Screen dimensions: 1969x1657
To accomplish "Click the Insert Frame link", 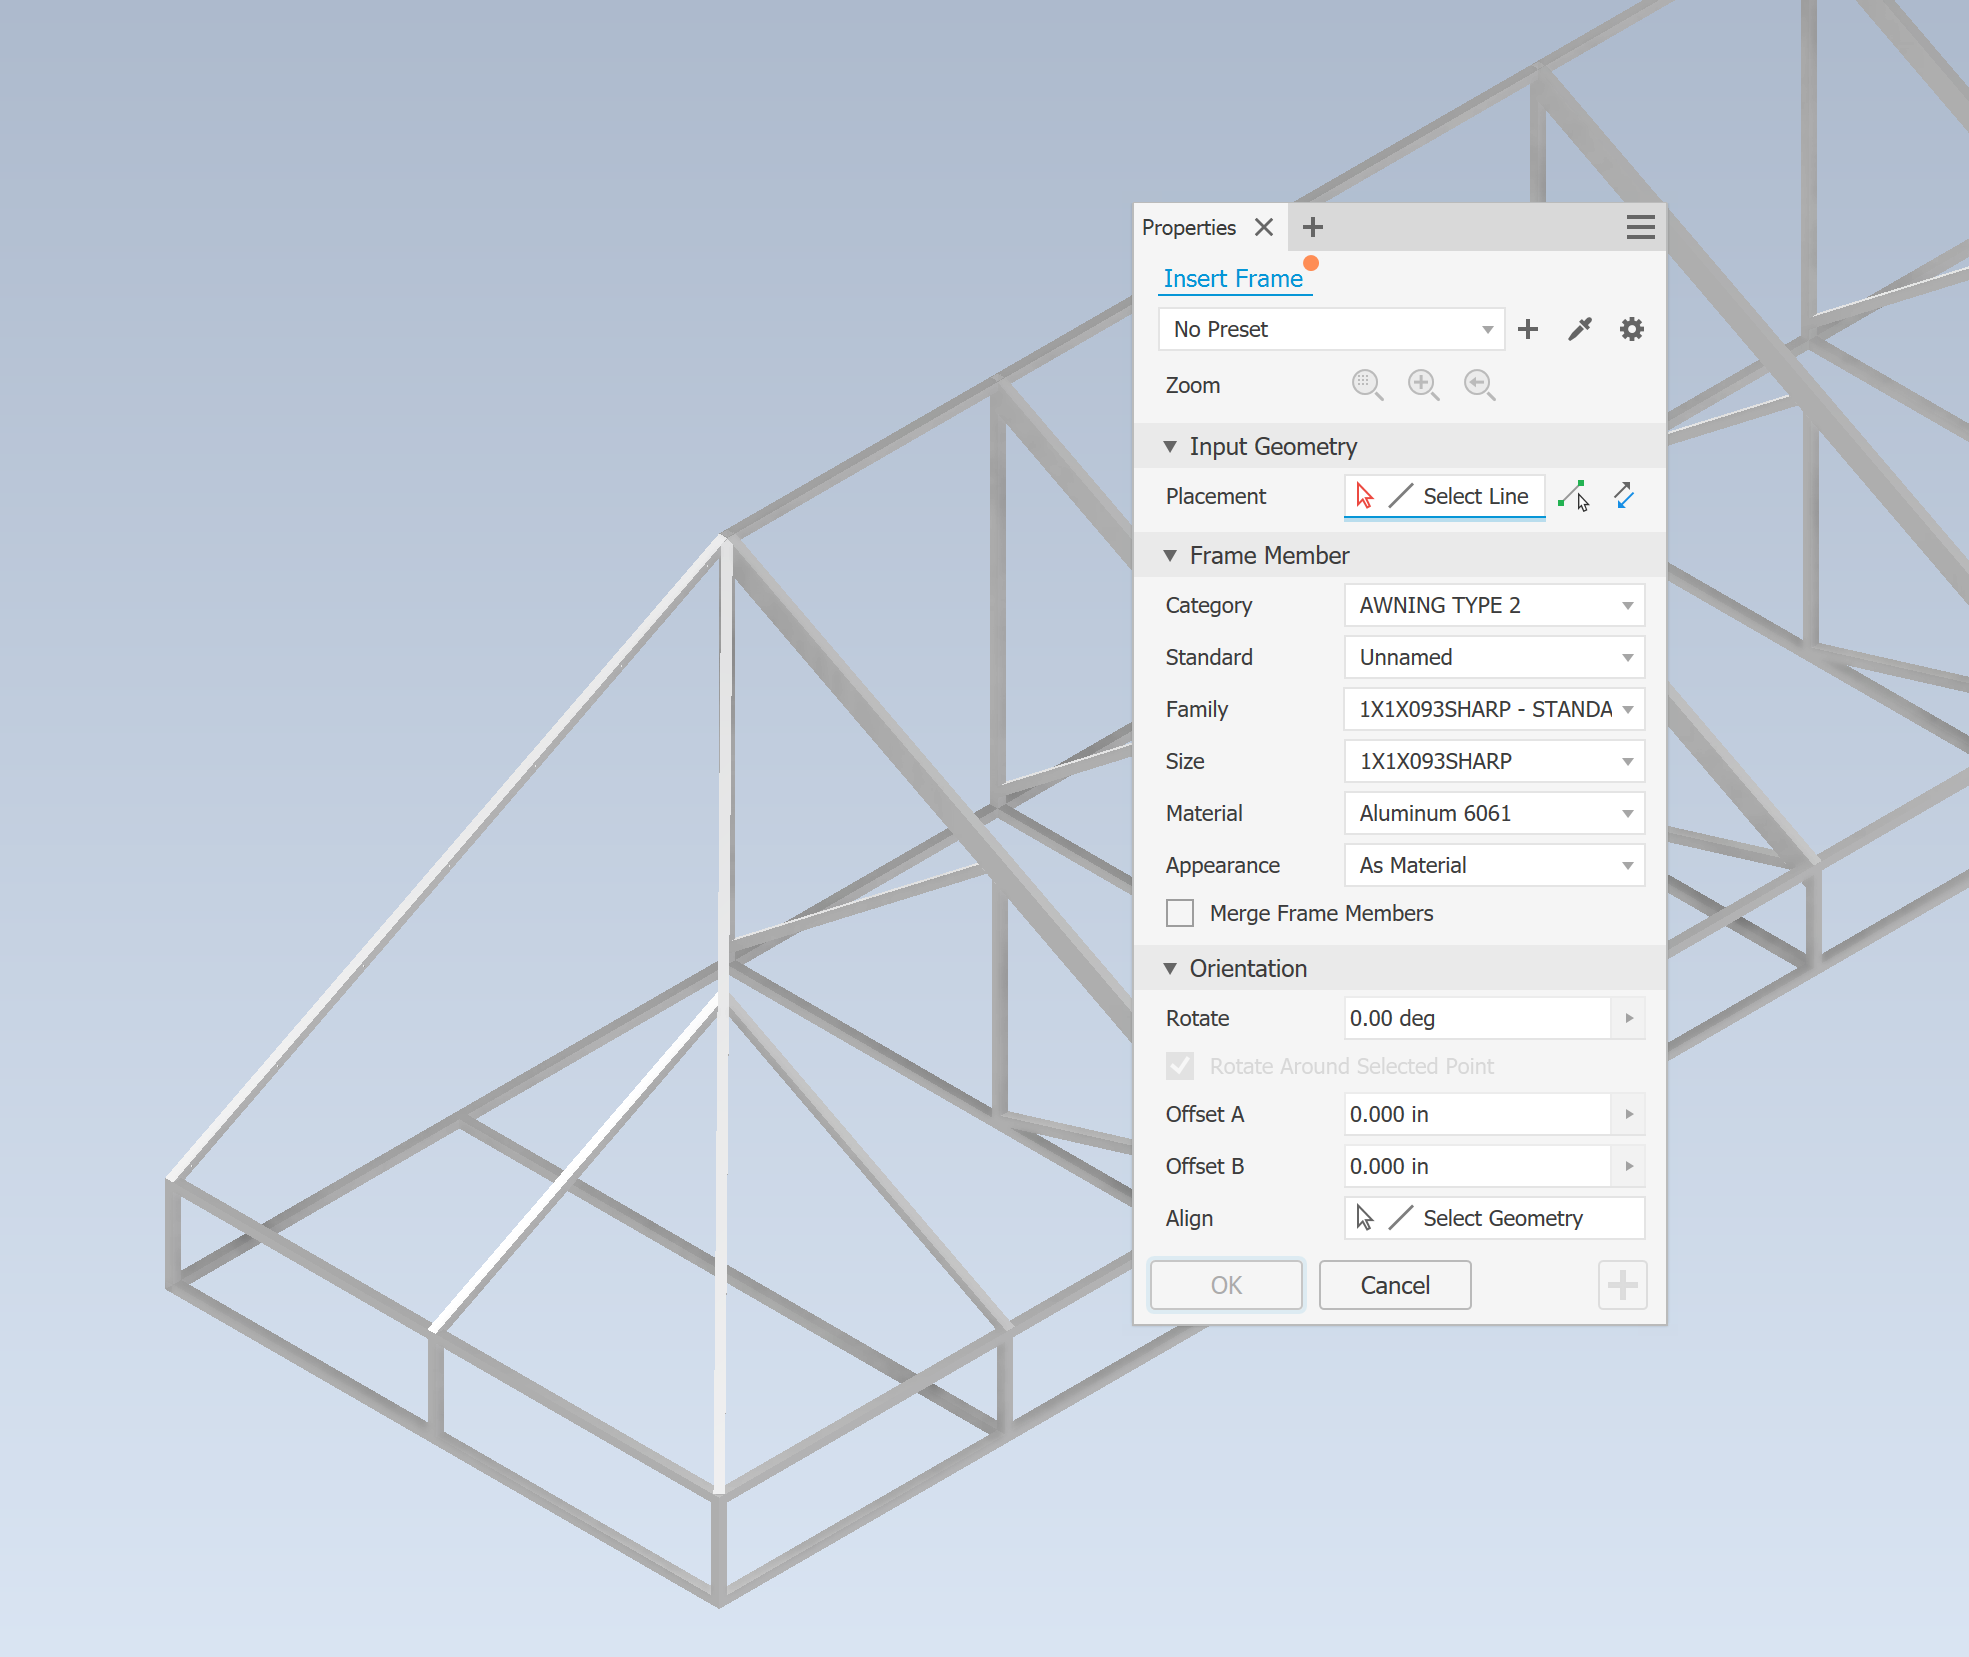I will (1234, 278).
